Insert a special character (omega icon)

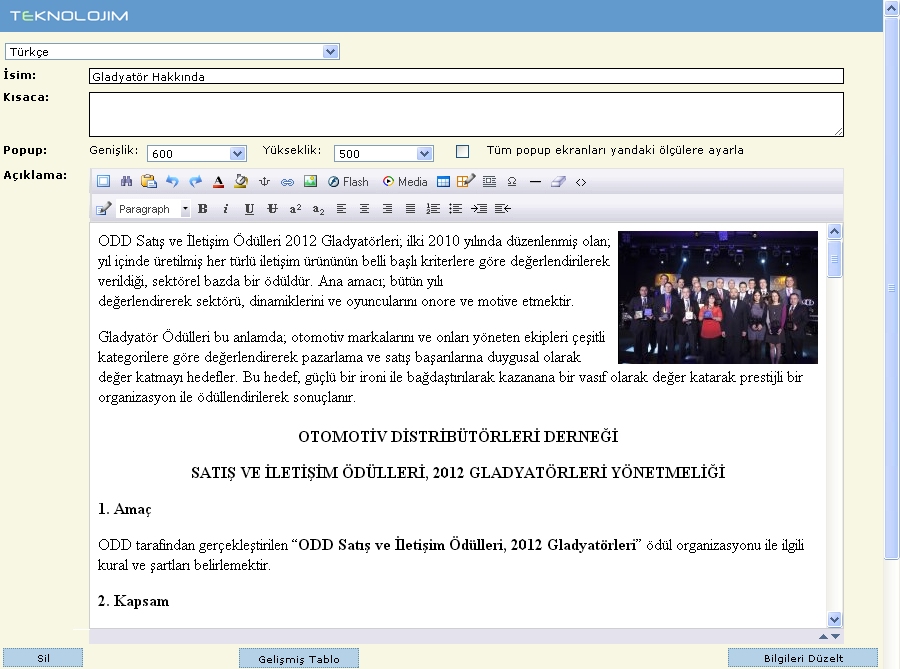(512, 182)
